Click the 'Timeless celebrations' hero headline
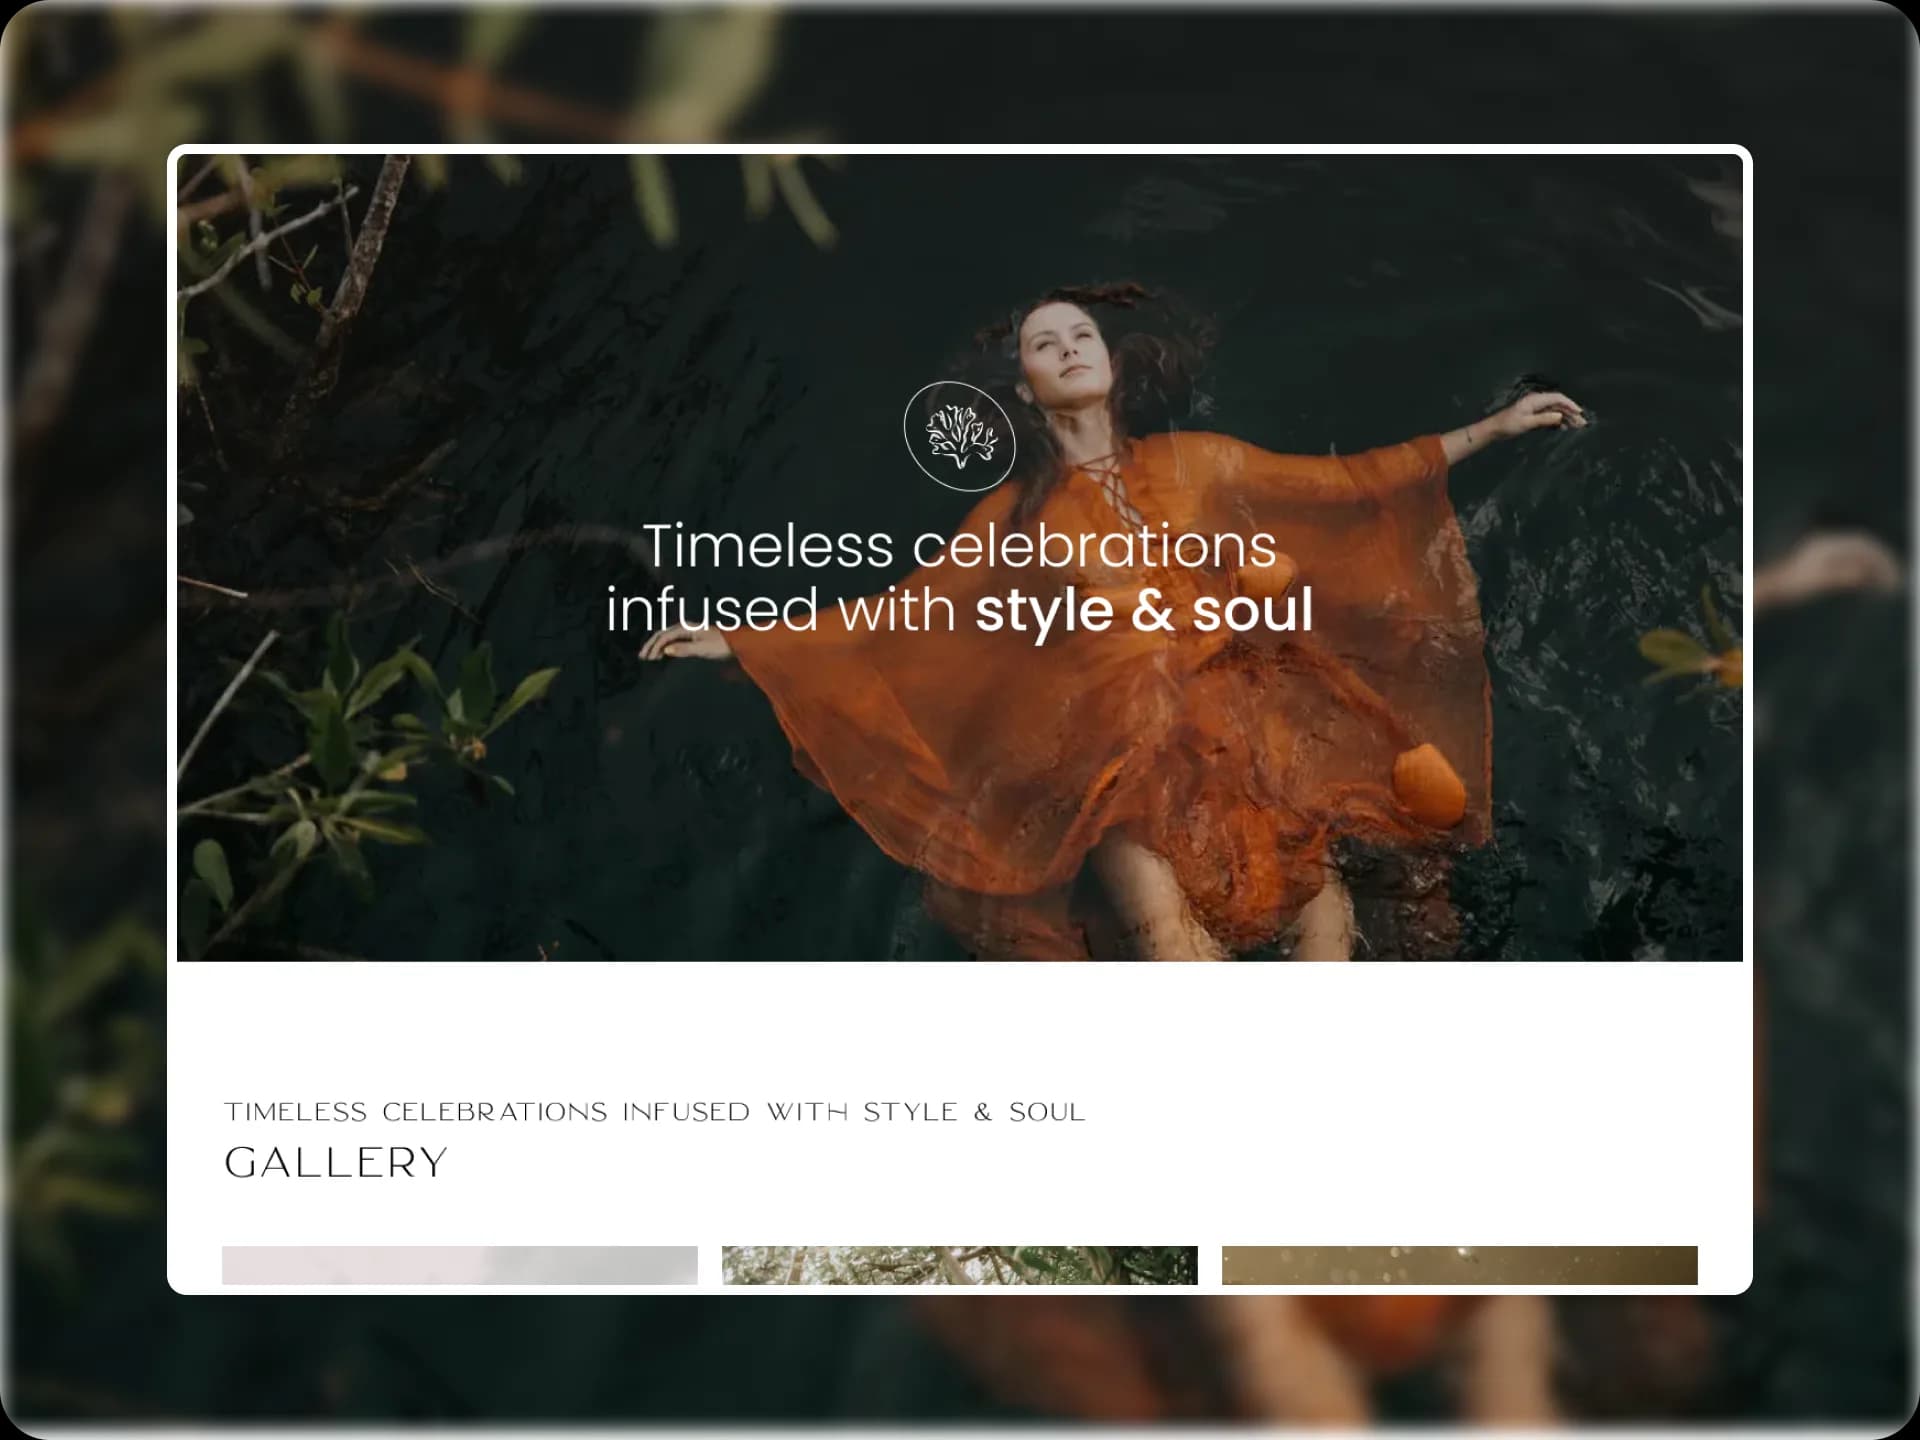Viewport: 1920px width, 1440px height. click(x=958, y=546)
